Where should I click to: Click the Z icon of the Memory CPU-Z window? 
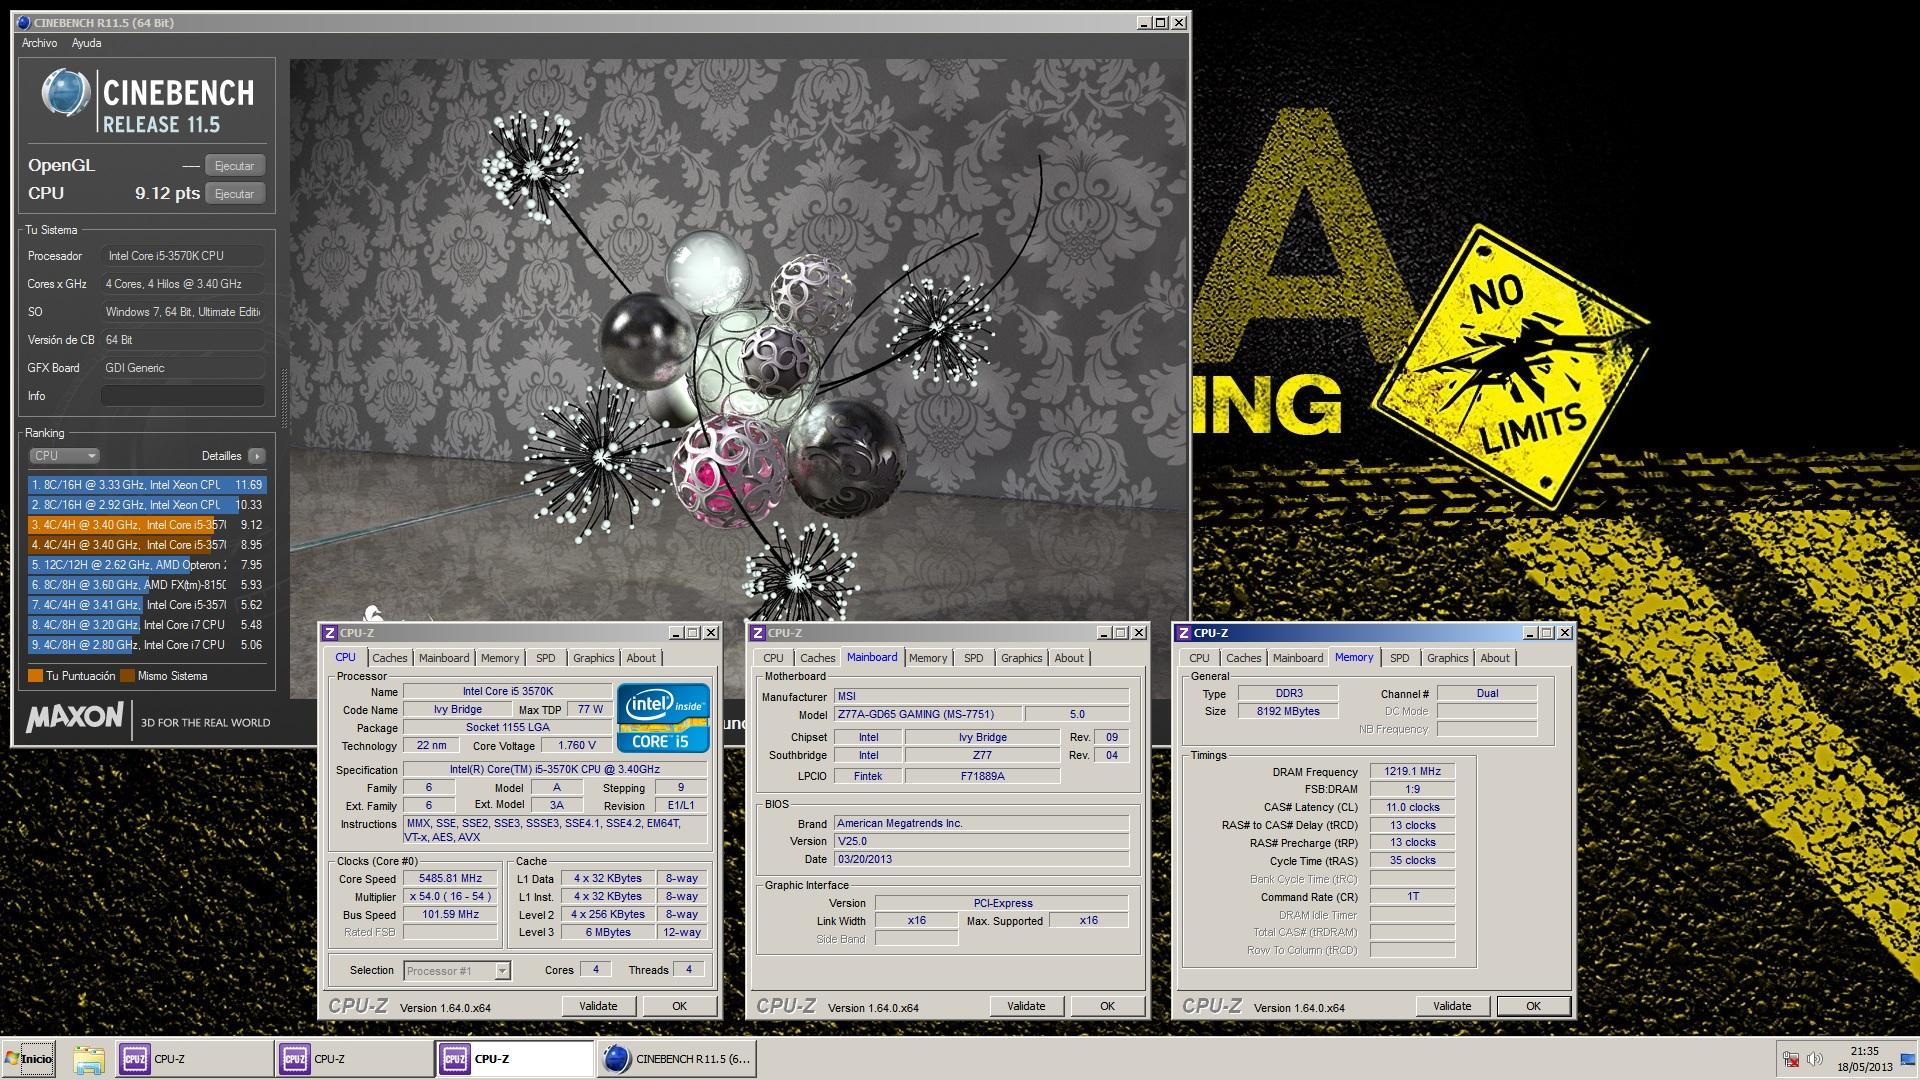tap(1184, 633)
